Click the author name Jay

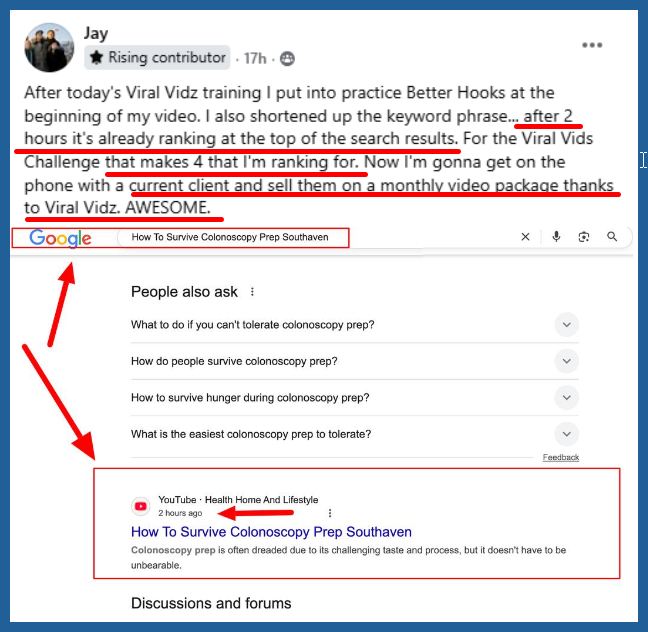[x=96, y=33]
